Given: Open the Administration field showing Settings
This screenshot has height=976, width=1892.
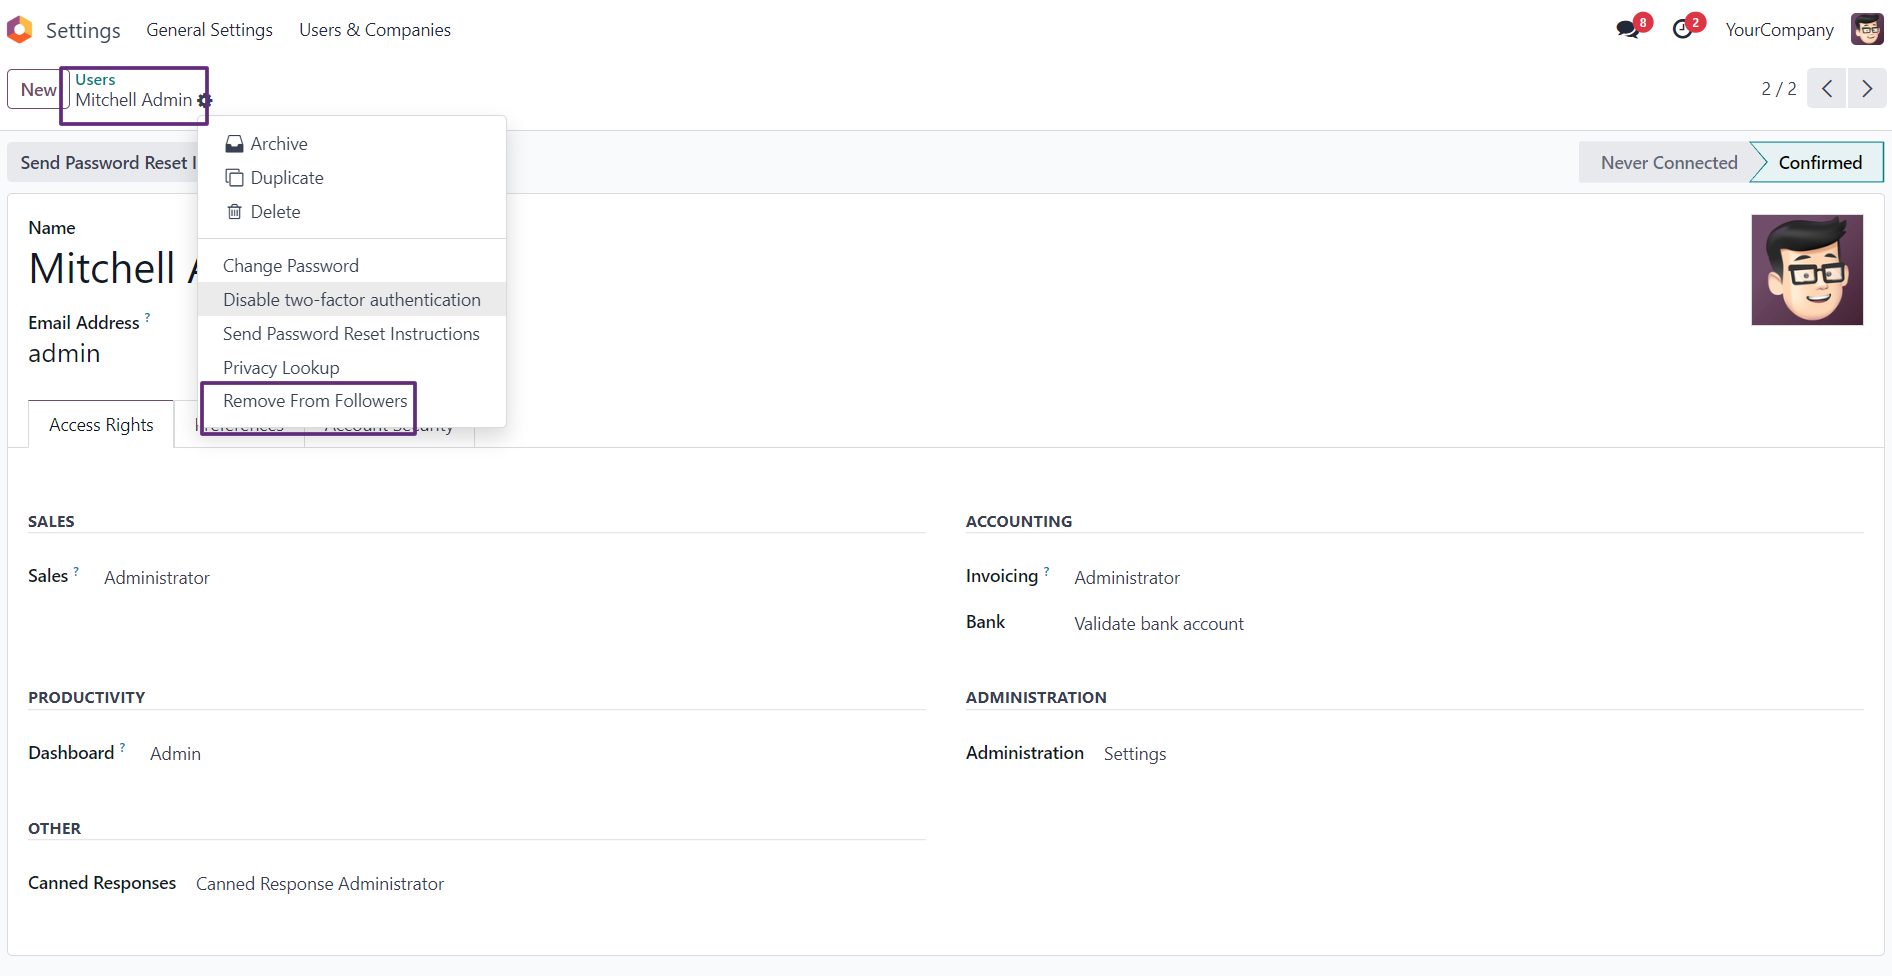Looking at the screenshot, I should (1135, 754).
